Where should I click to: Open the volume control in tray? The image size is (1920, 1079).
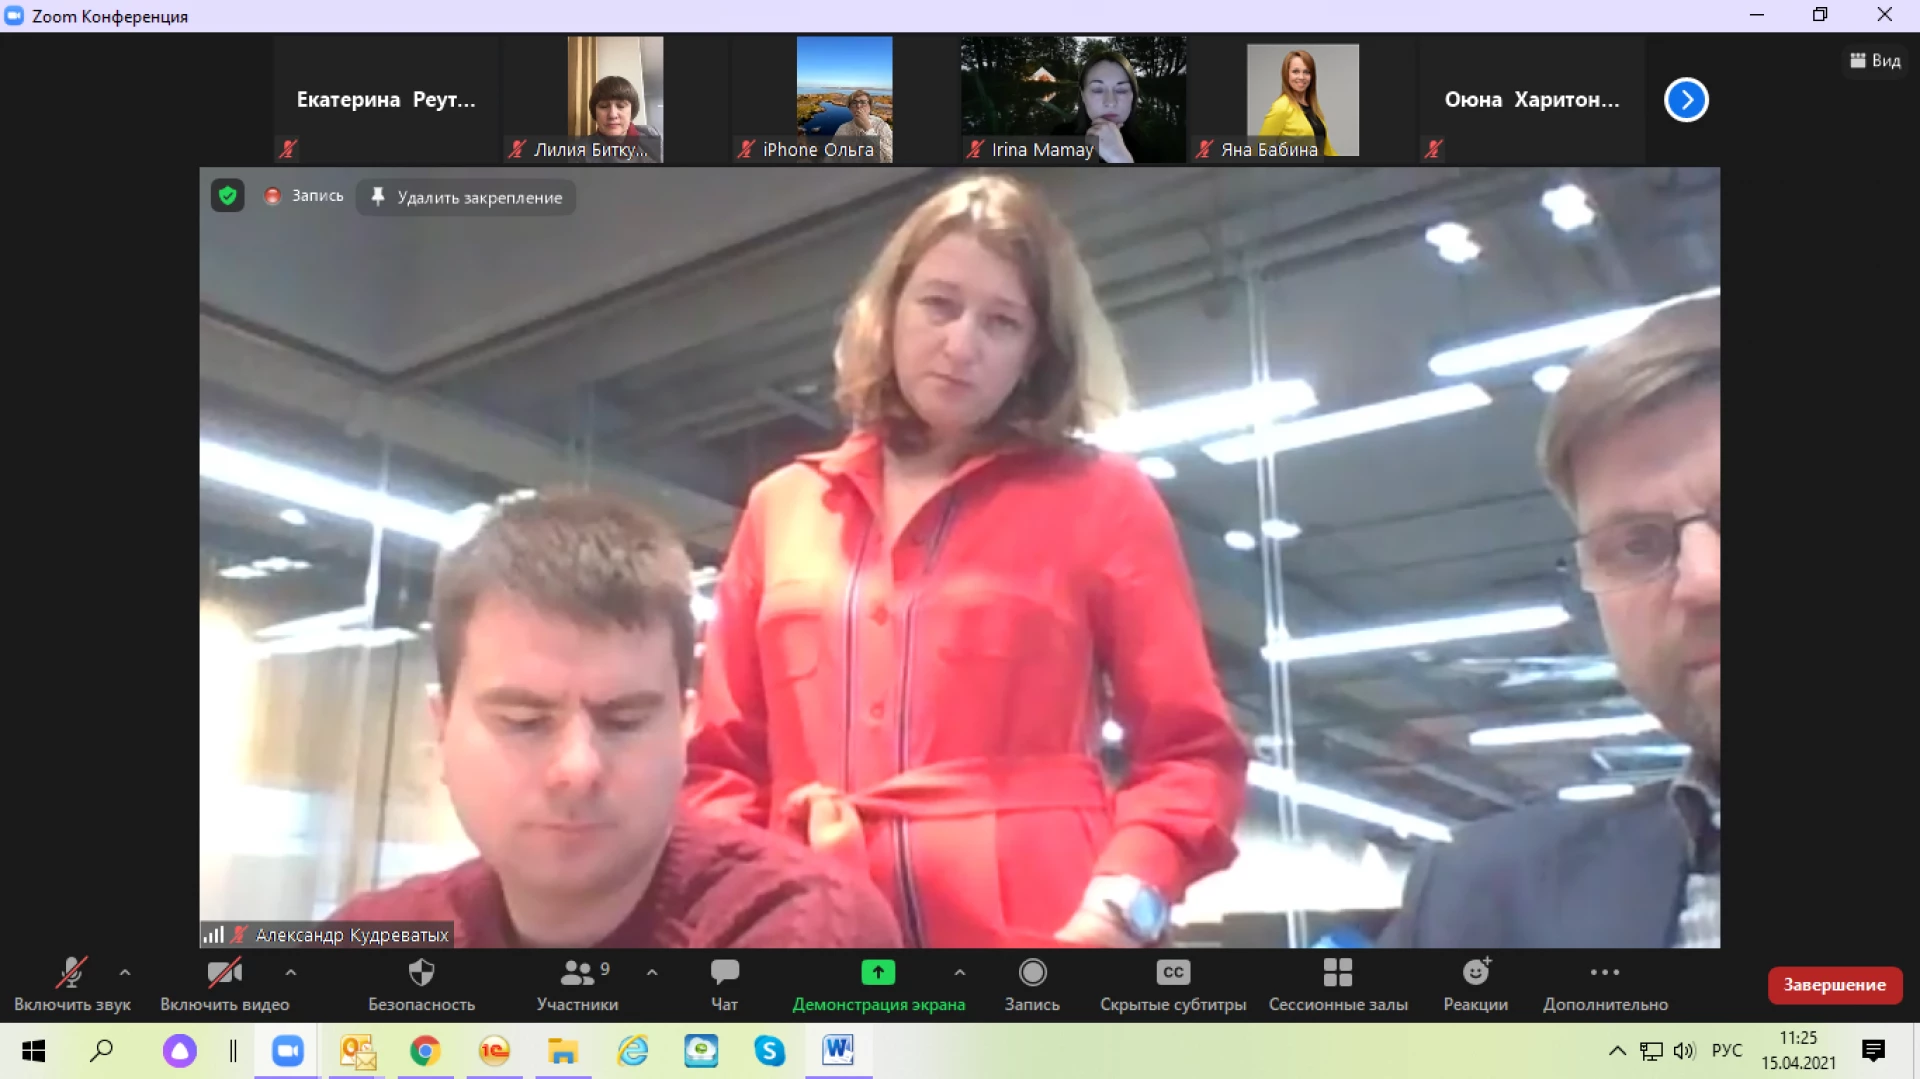[1684, 1050]
